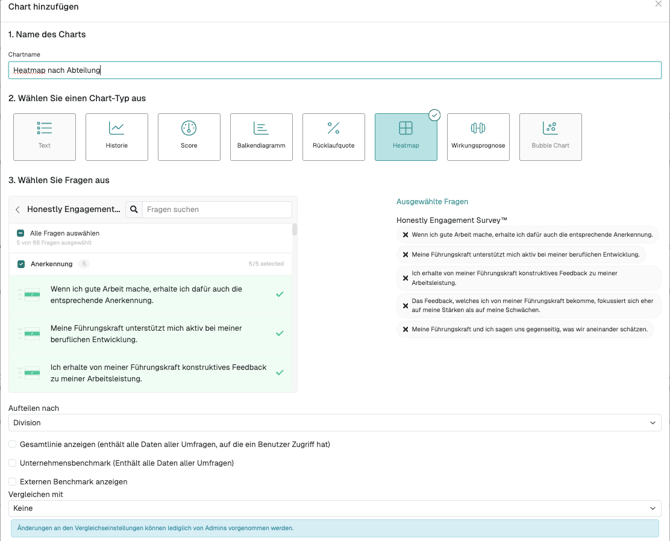Select the Wirkungsprognose chart type
The image size is (670, 541).
click(478, 136)
